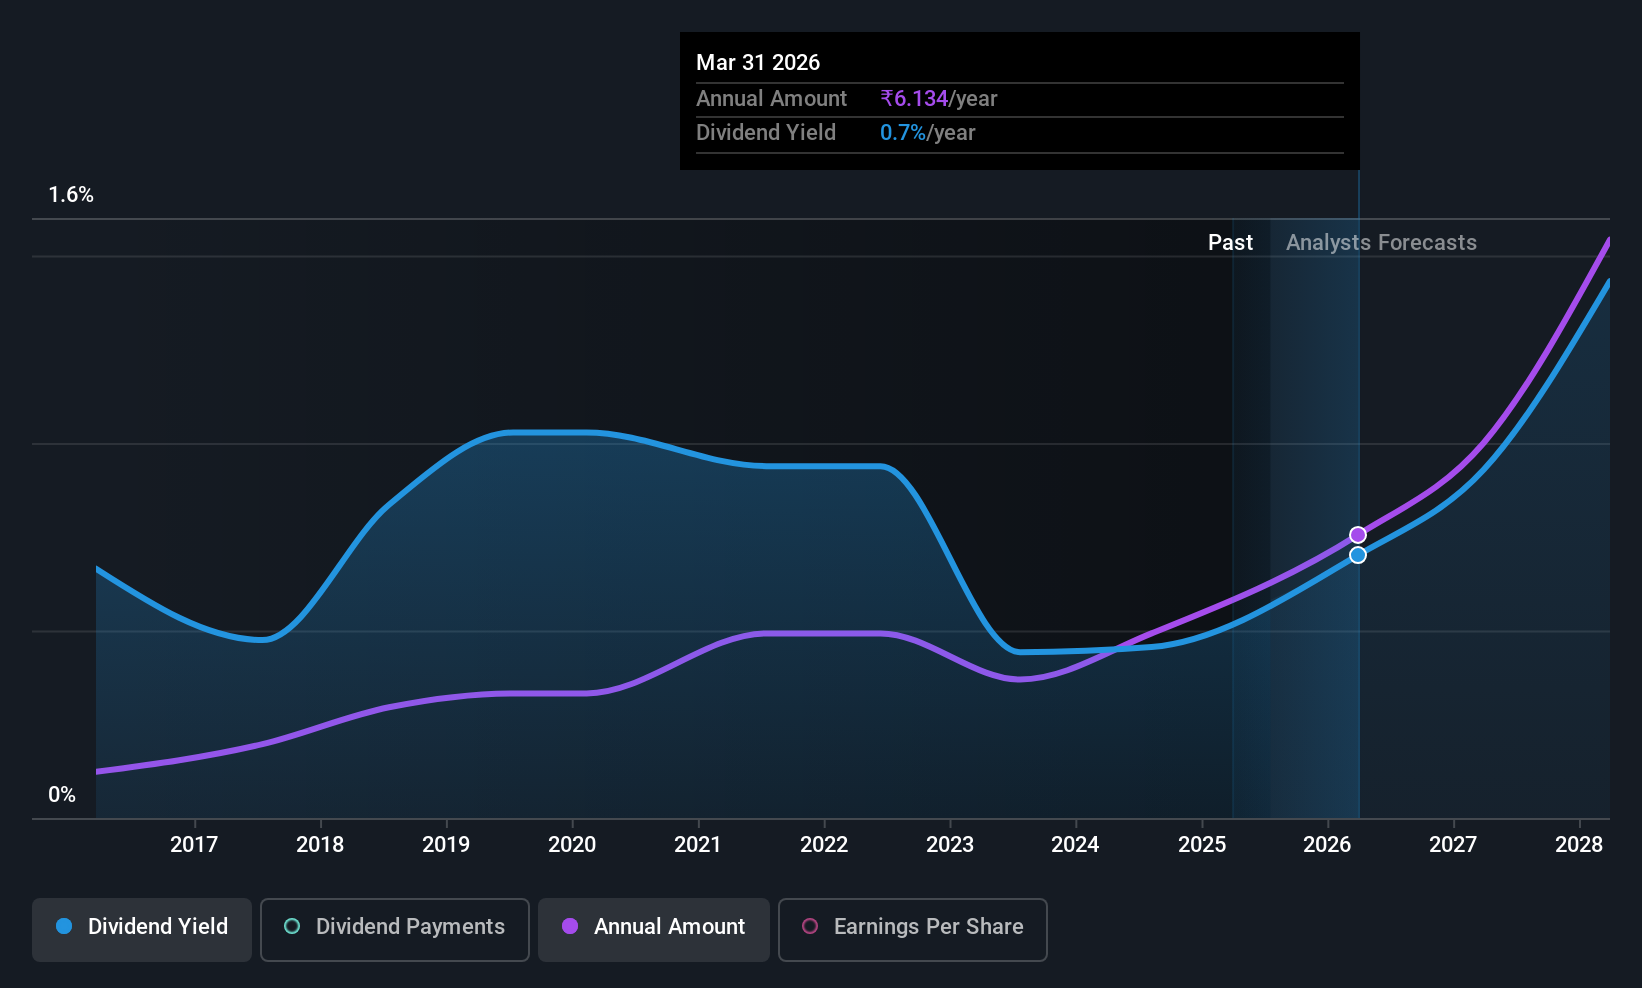Toggle the Earnings Per Share series

pos(913,930)
